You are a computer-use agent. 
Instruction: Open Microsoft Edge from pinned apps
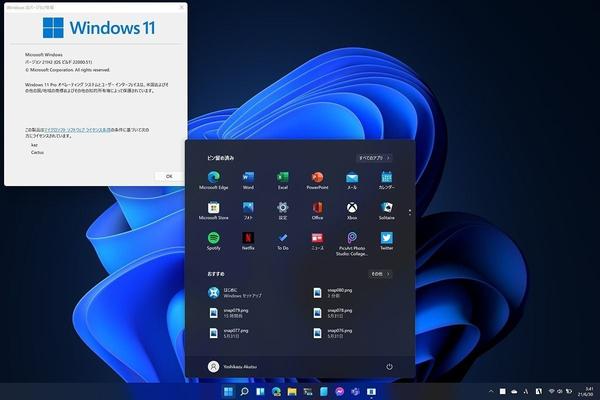coord(213,180)
